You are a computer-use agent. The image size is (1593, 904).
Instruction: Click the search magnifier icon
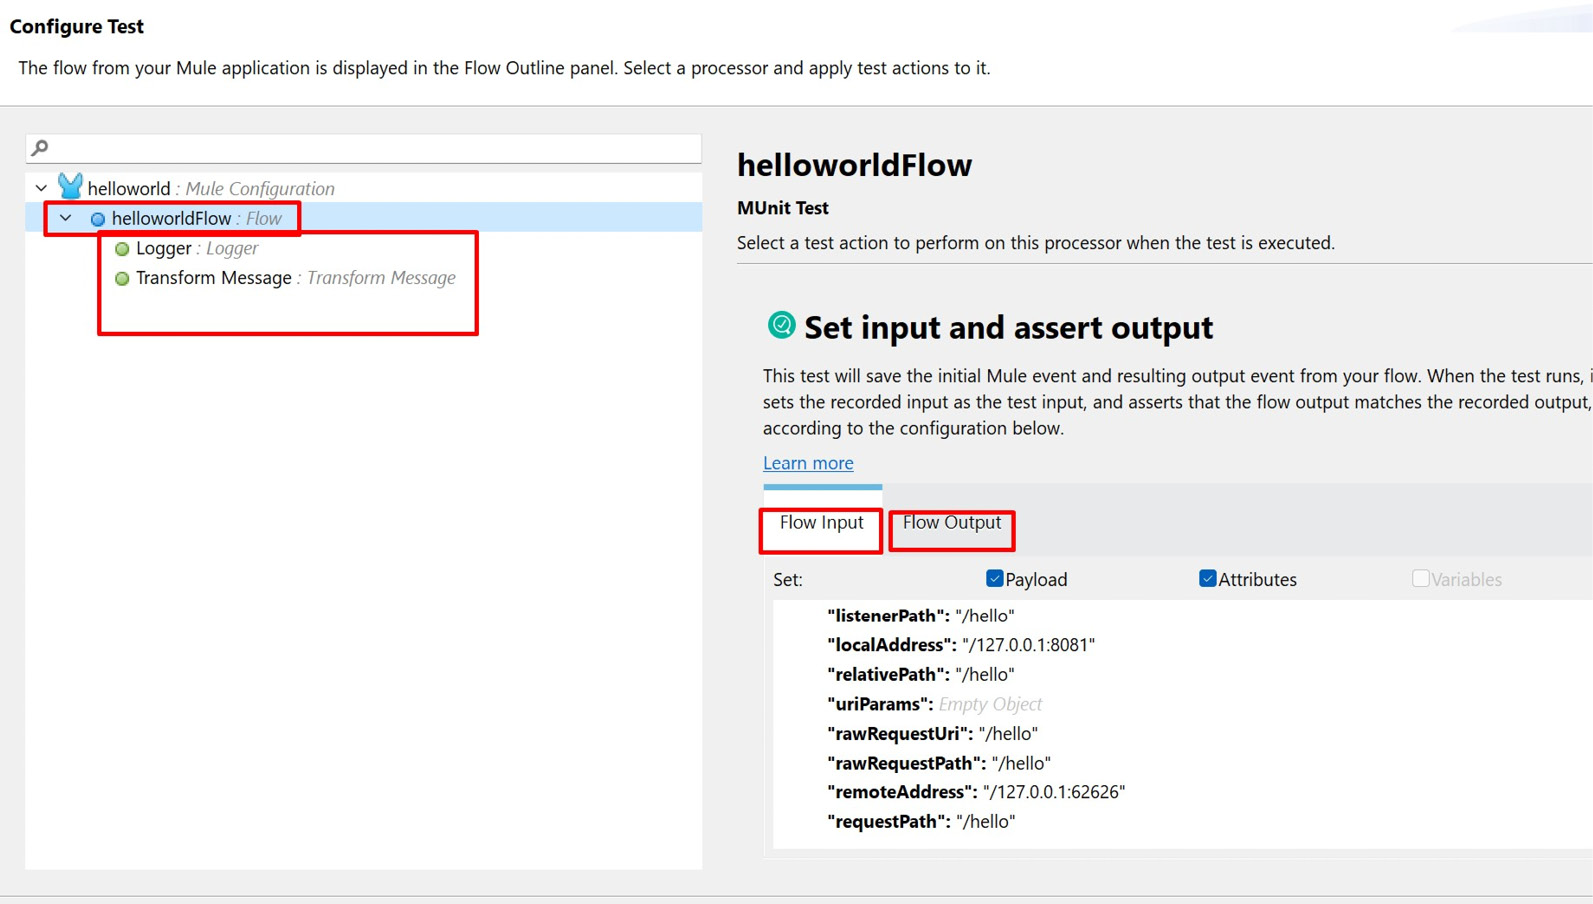coord(40,148)
